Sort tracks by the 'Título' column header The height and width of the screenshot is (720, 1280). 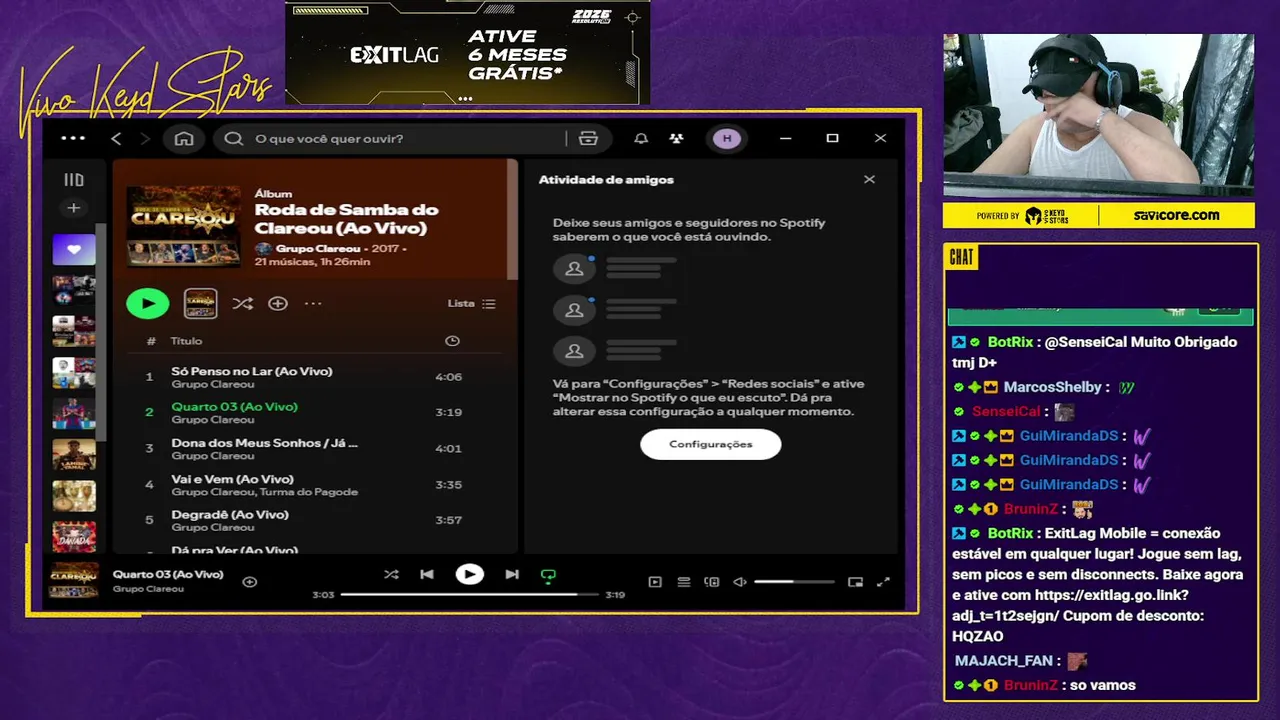coord(186,341)
